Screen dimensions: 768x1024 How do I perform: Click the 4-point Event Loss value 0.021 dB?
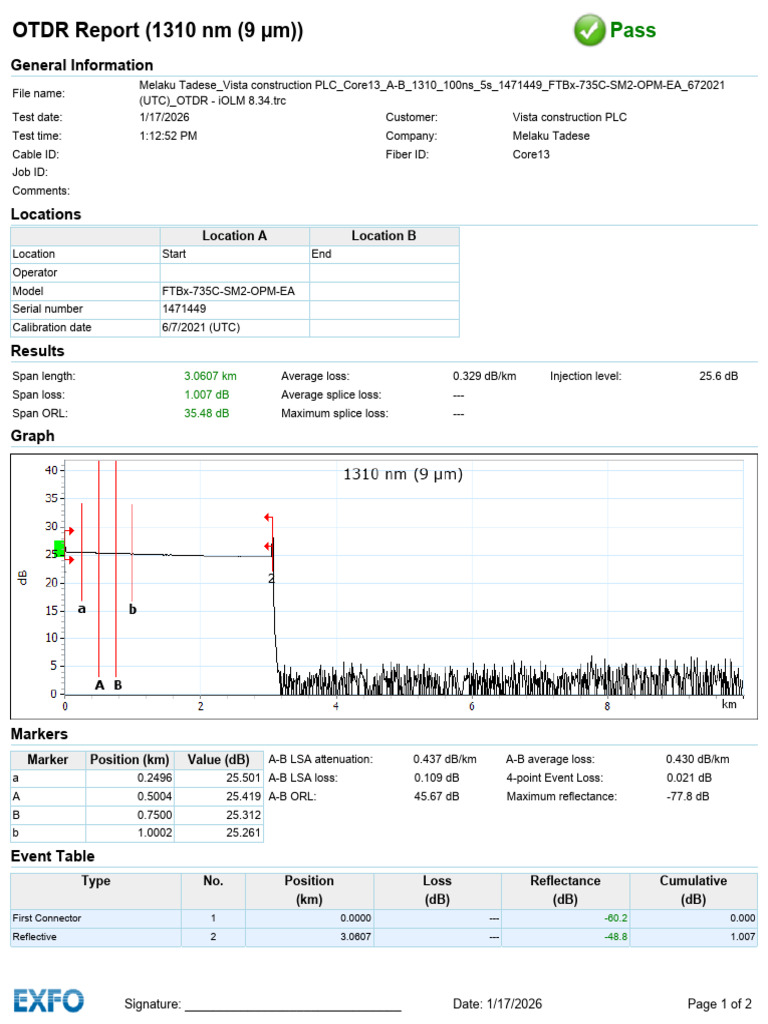689,778
